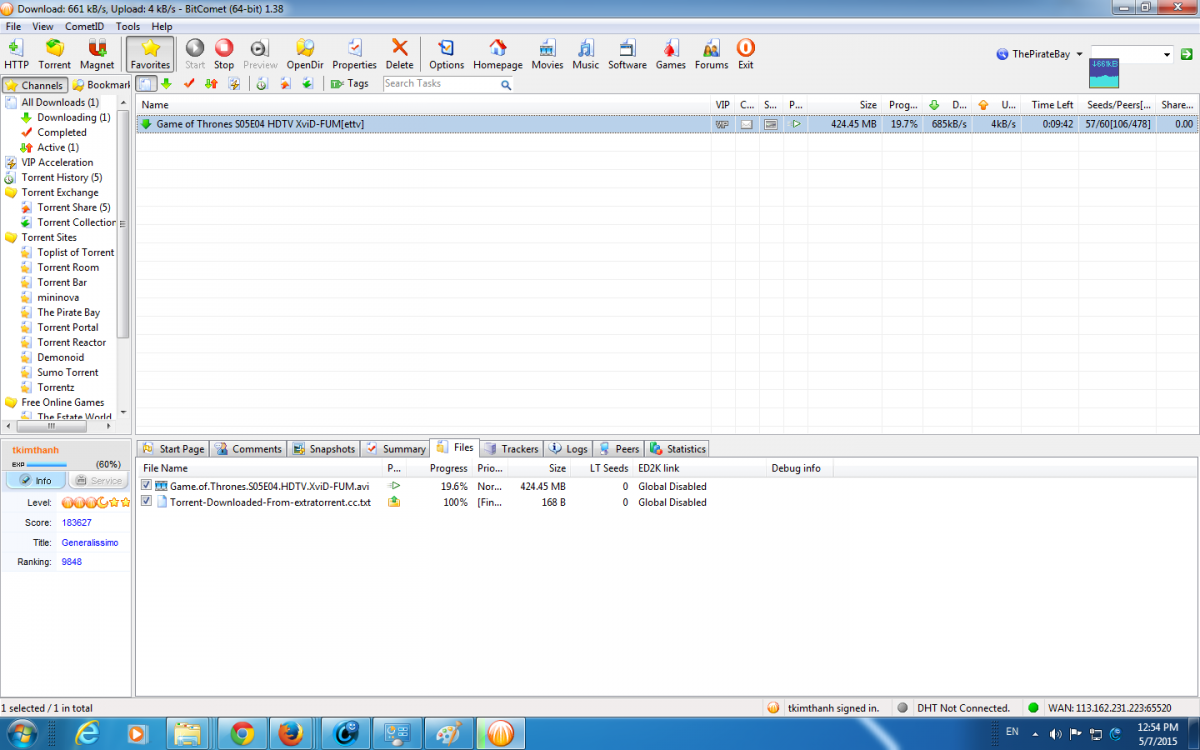
Task: Collapse the Torrent Sites tree folder
Action: pyautogui.click(x=11, y=237)
